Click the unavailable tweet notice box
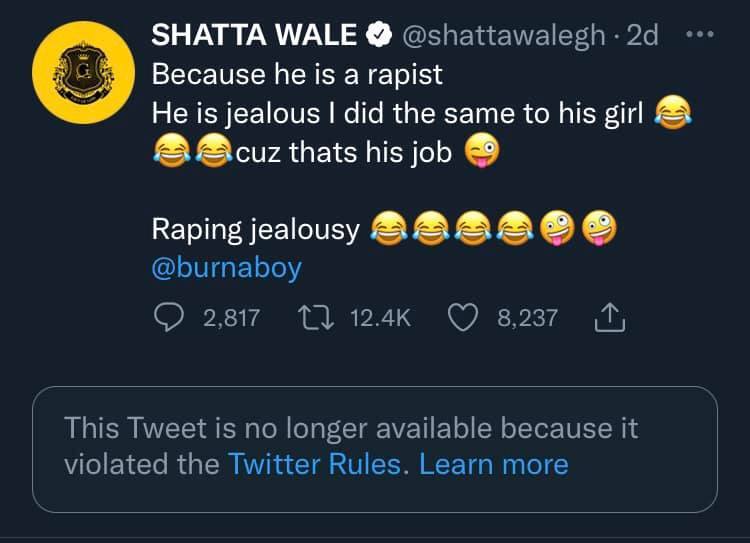The image size is (750, 543). coord(374,449)
